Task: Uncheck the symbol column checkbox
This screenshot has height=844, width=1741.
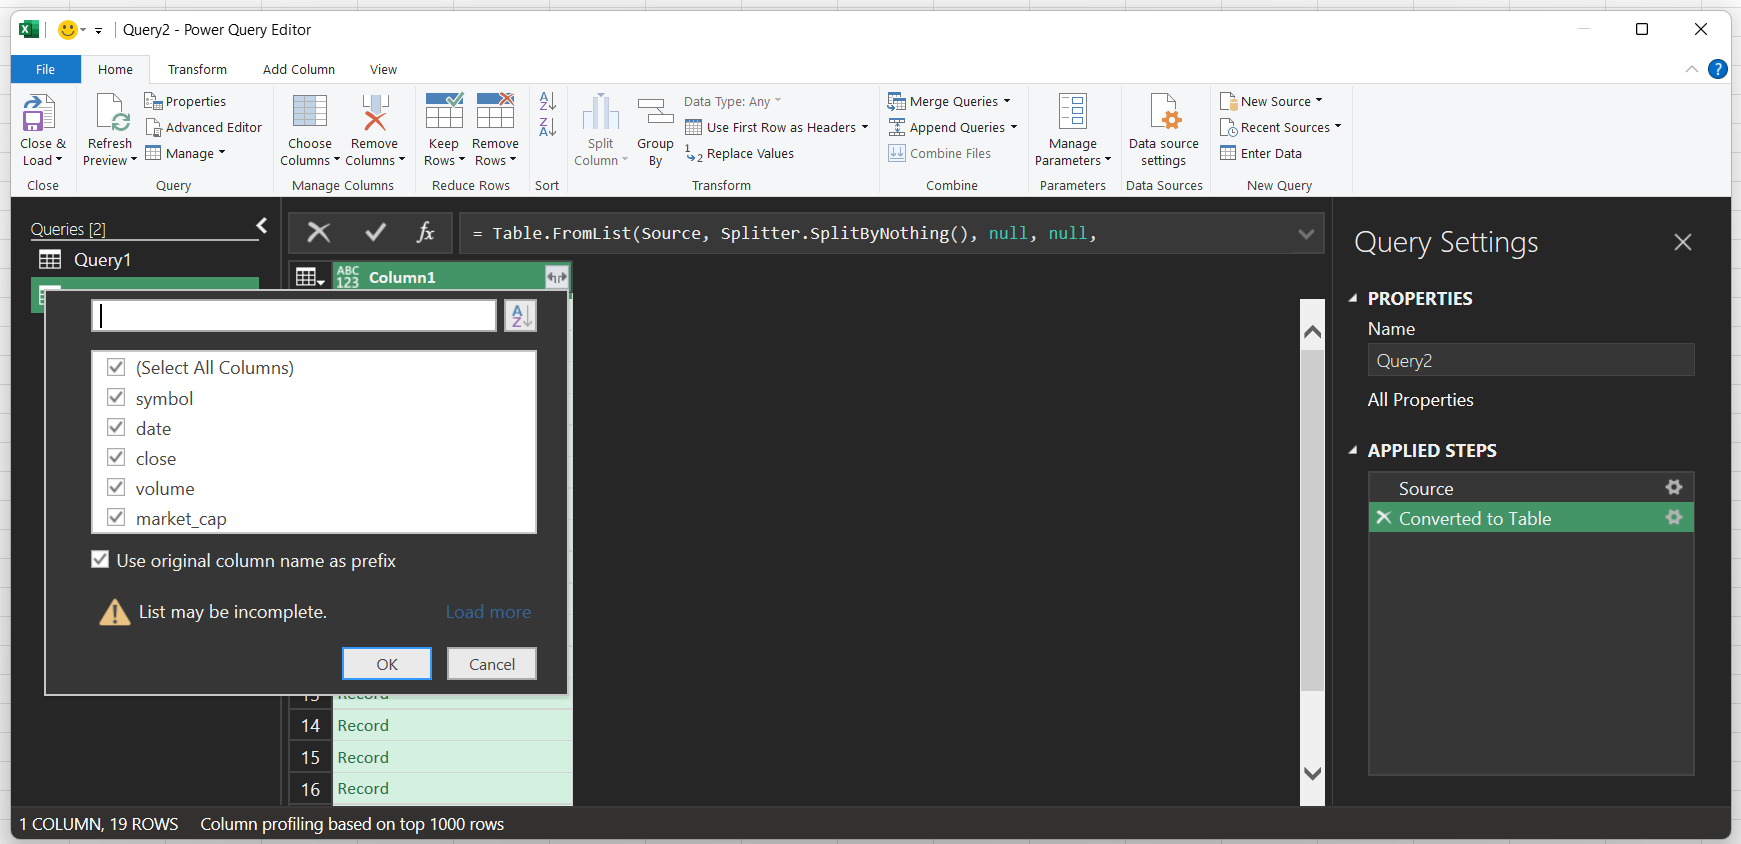Action: 116,397
